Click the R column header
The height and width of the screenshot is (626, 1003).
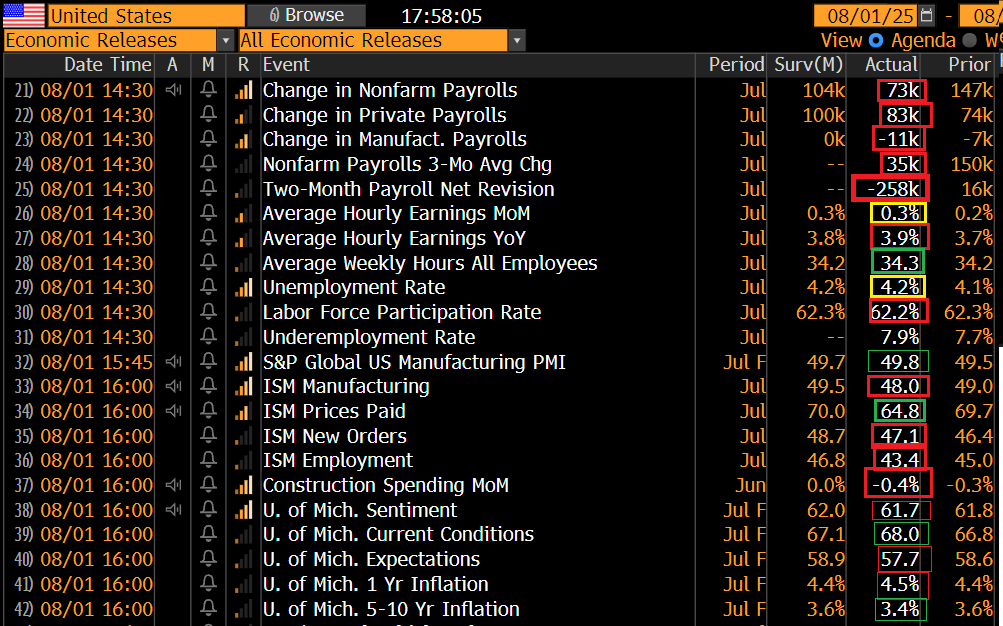tap(243, 65)
